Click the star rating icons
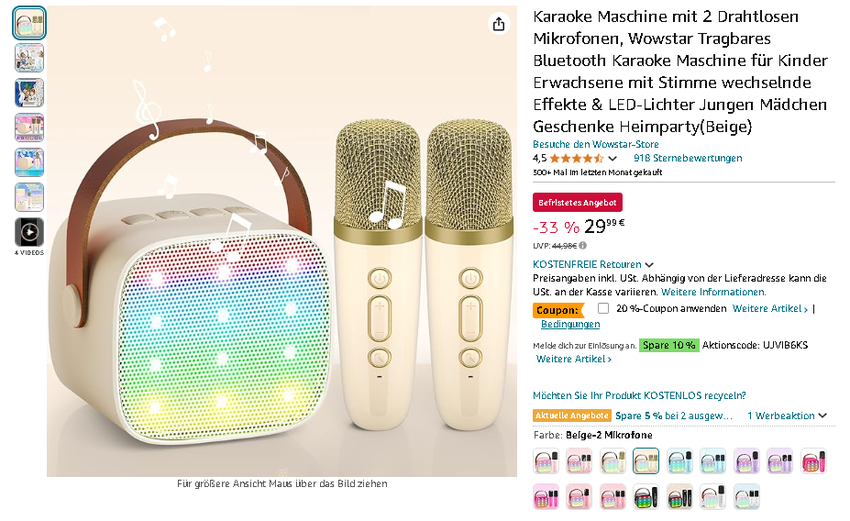The width and height of the screenshot is (850, 521). click(577, 158)
